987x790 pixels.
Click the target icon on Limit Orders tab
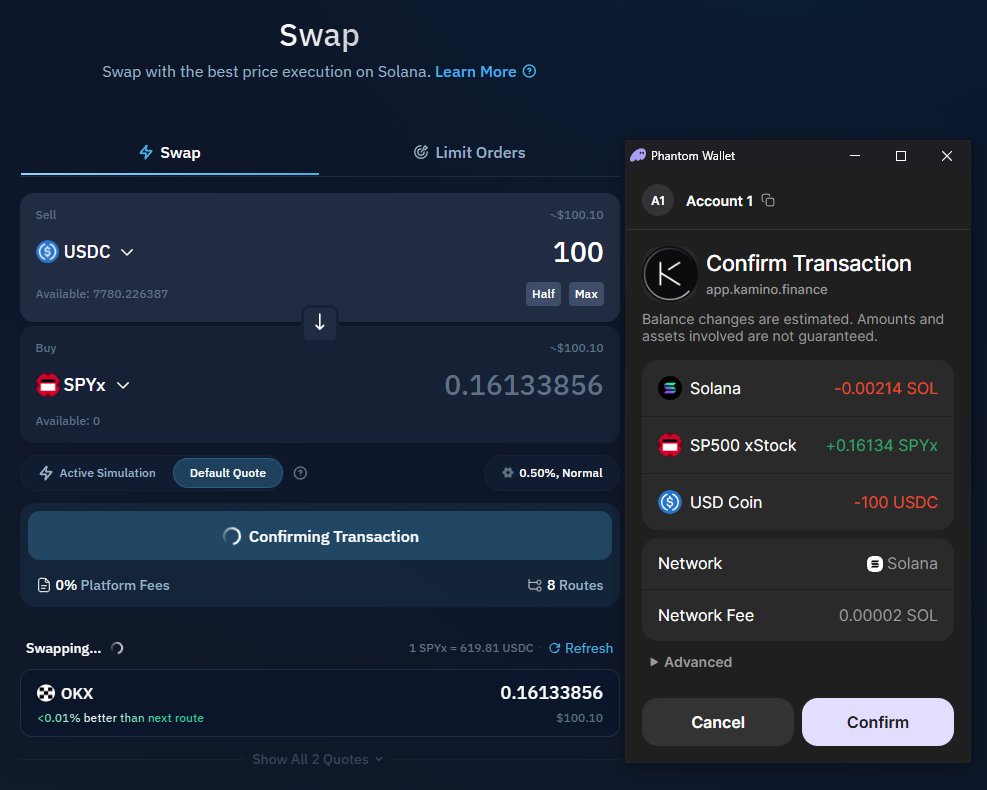pyautogui.click(x=420, y=152)
